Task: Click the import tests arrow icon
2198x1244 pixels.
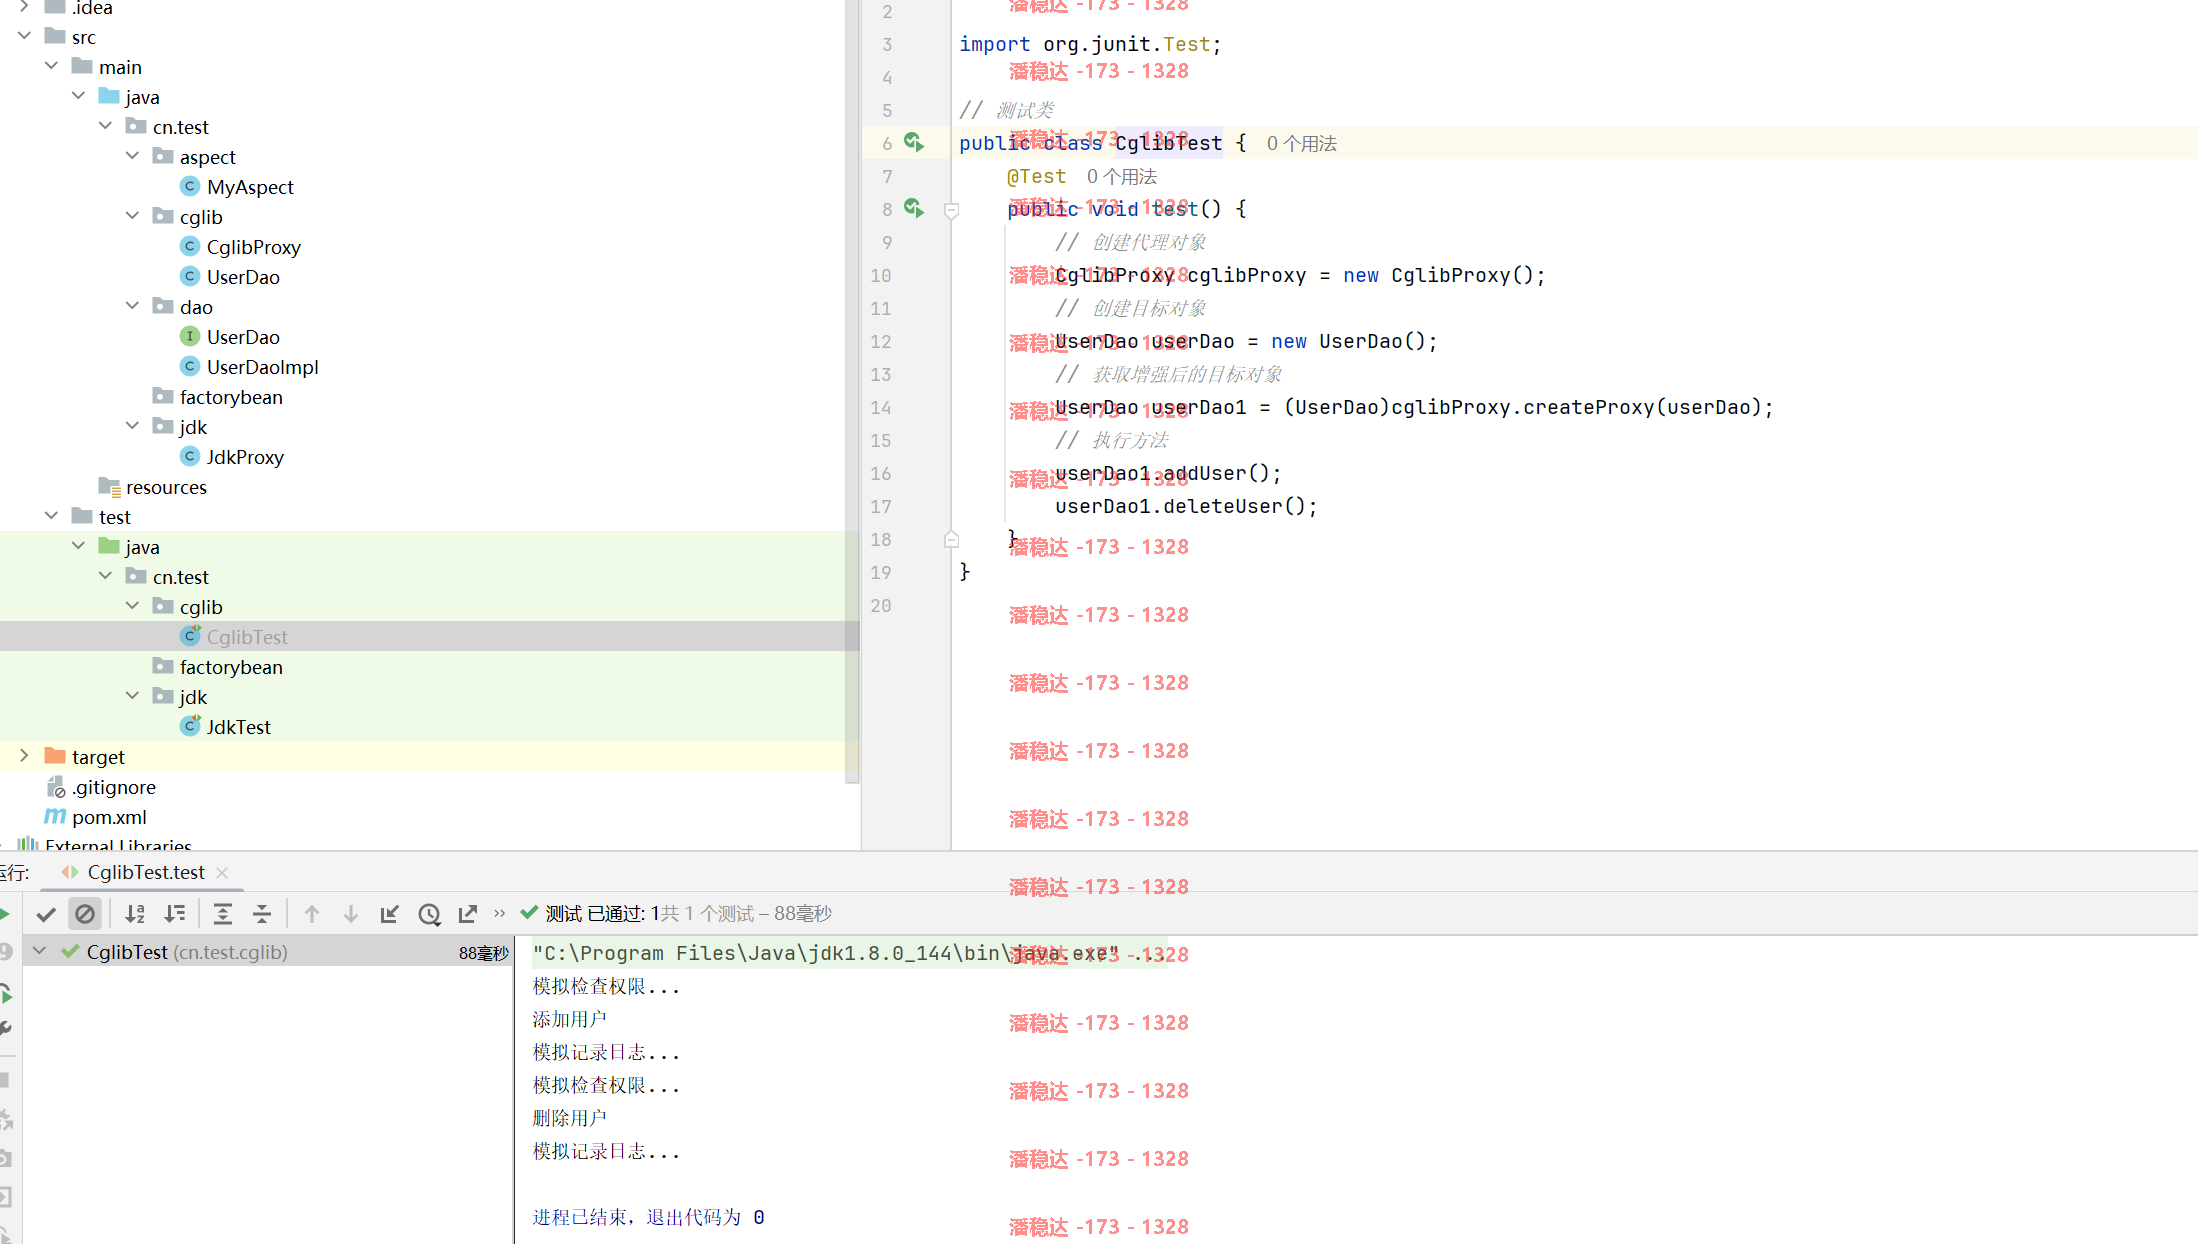Action: 390,914
